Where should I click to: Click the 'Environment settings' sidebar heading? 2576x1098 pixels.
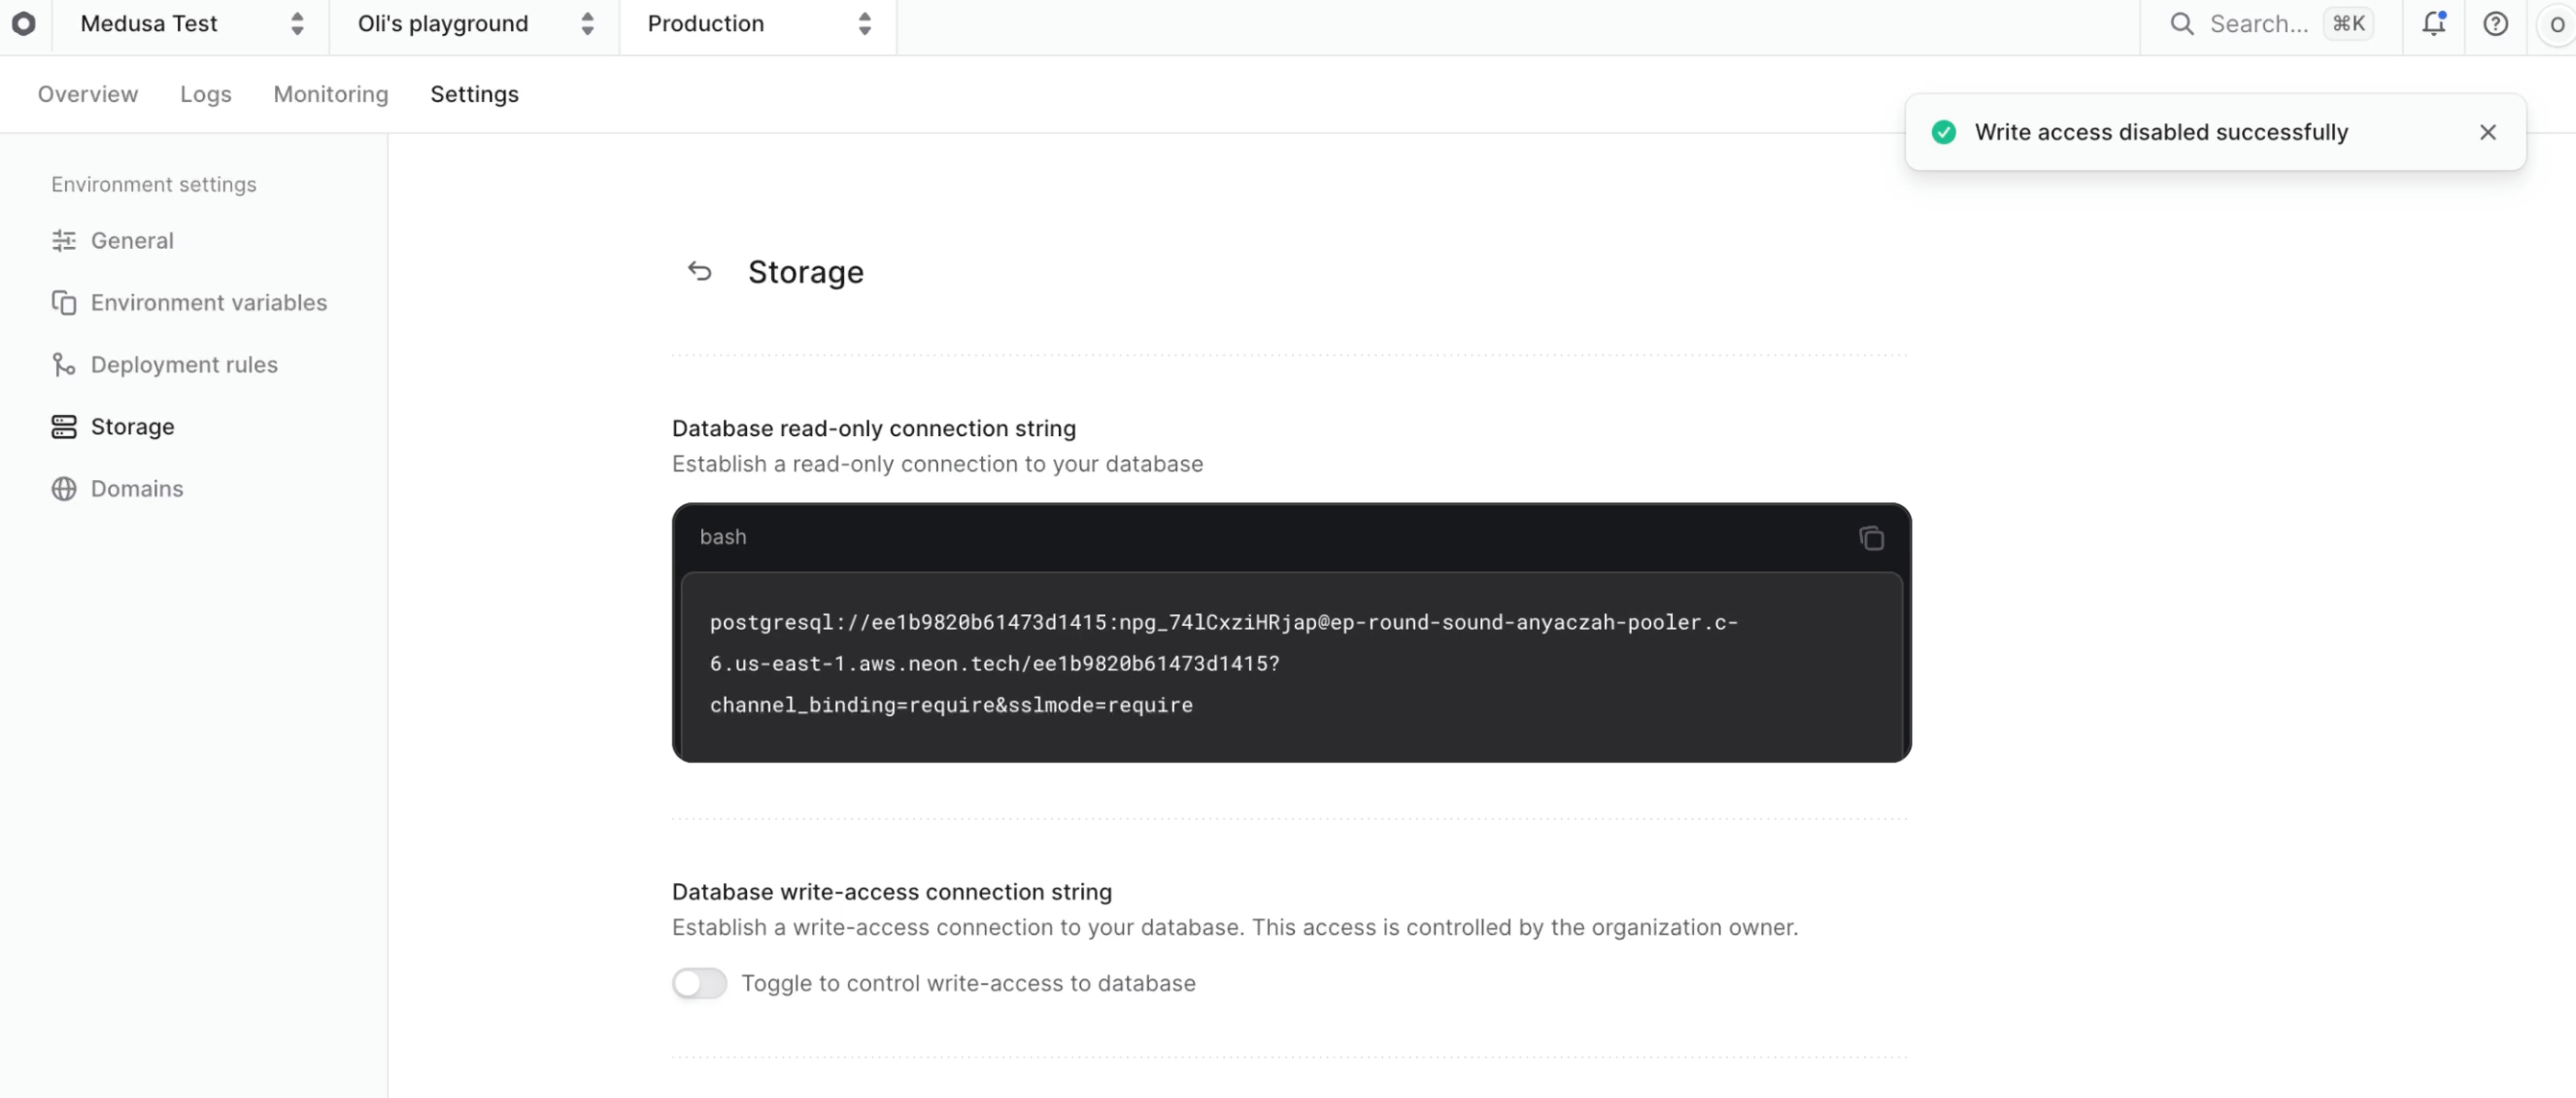(x=154, y=184)
